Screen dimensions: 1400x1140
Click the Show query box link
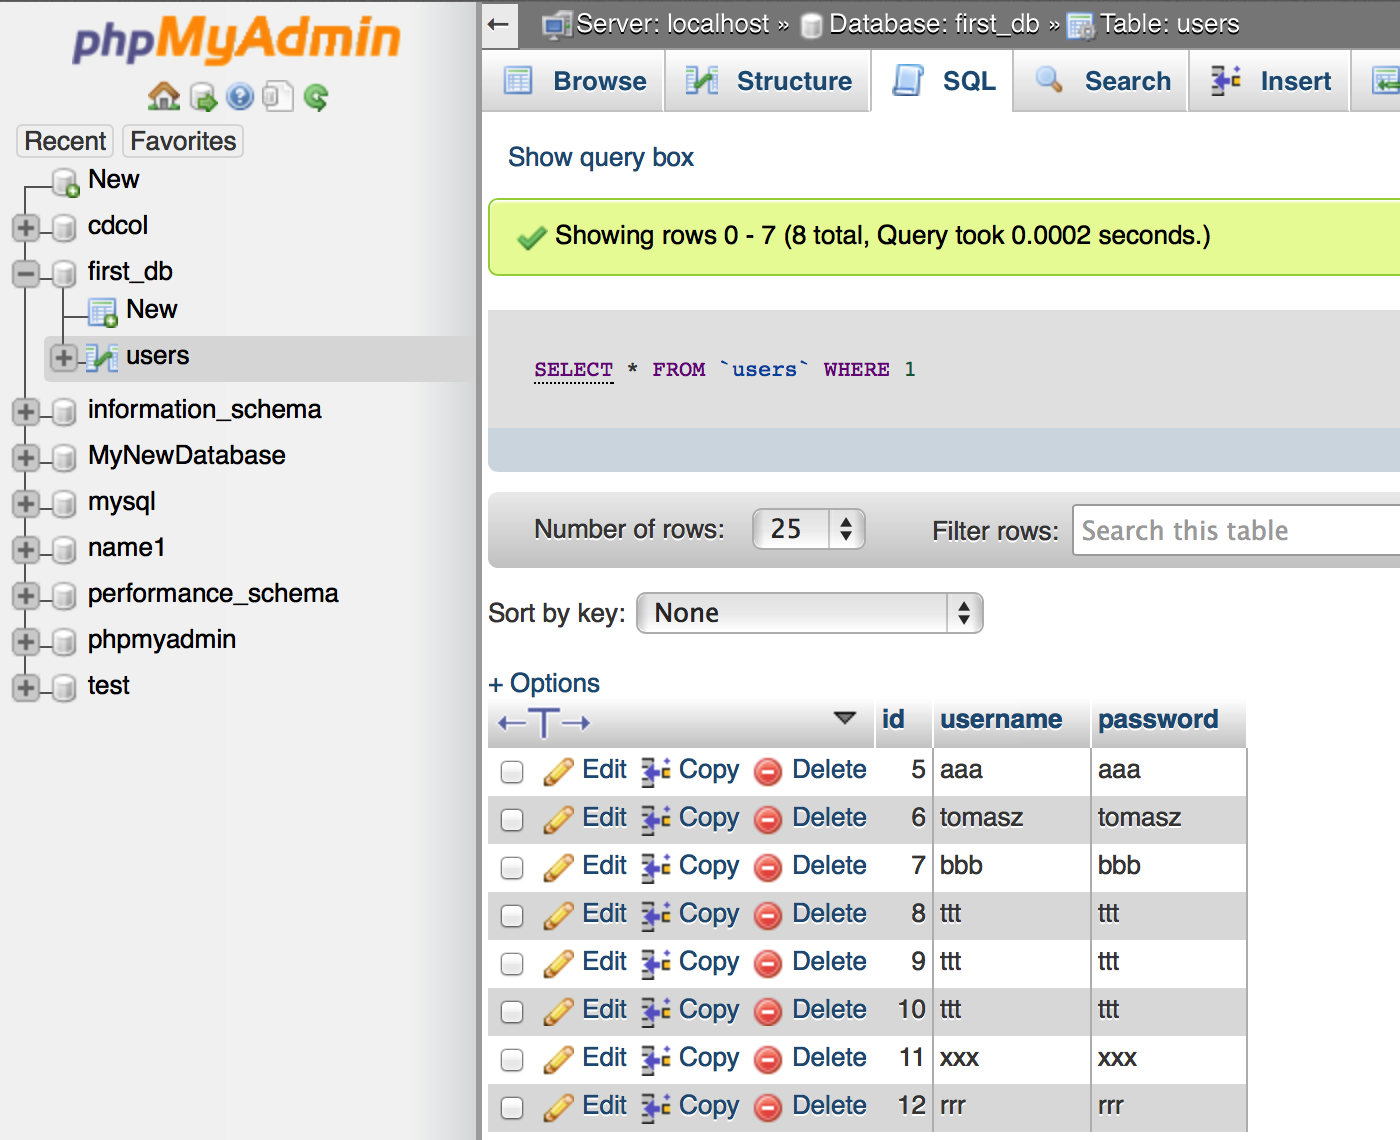601,157
